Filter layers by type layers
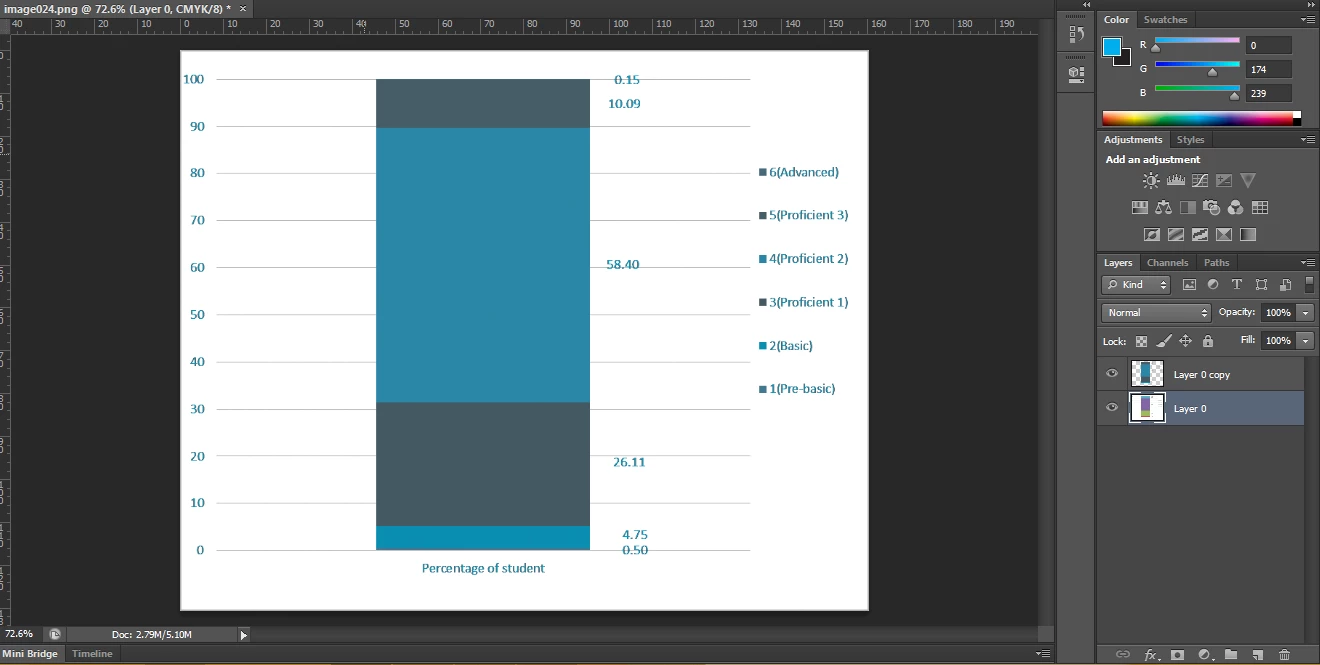Viewport: 1320px width, 665px height. pyautogui.click(x=1237, y=285)
